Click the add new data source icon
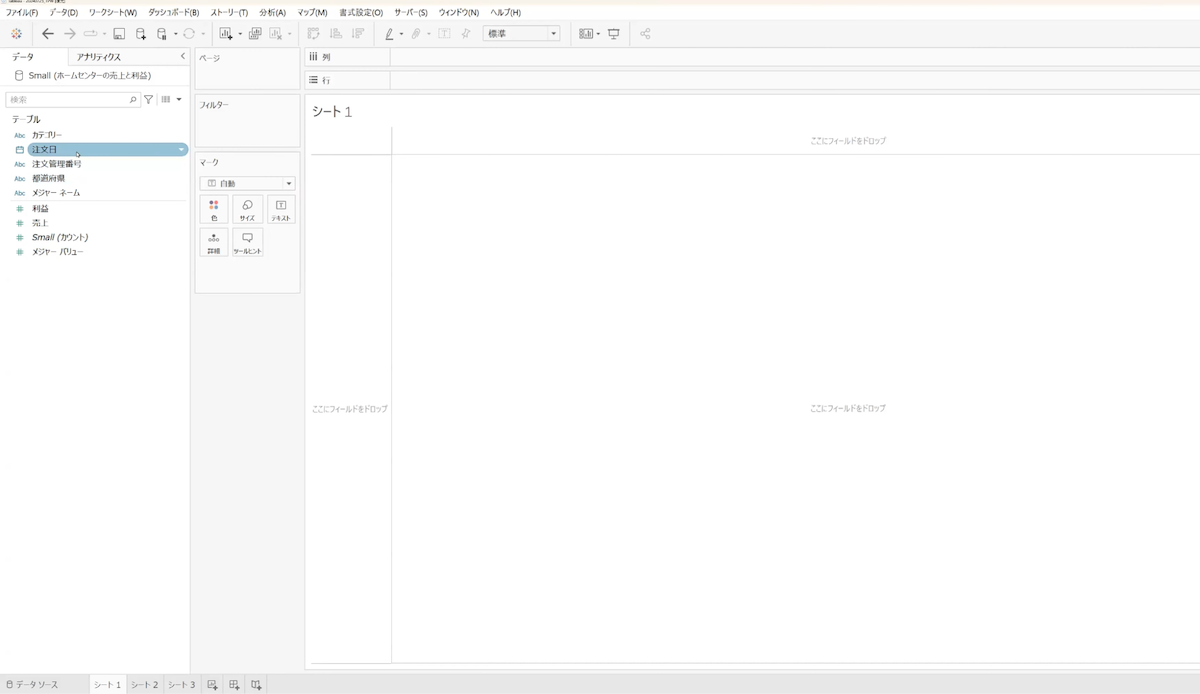This screenshot has width=1200, height=694. pos(140,34)
